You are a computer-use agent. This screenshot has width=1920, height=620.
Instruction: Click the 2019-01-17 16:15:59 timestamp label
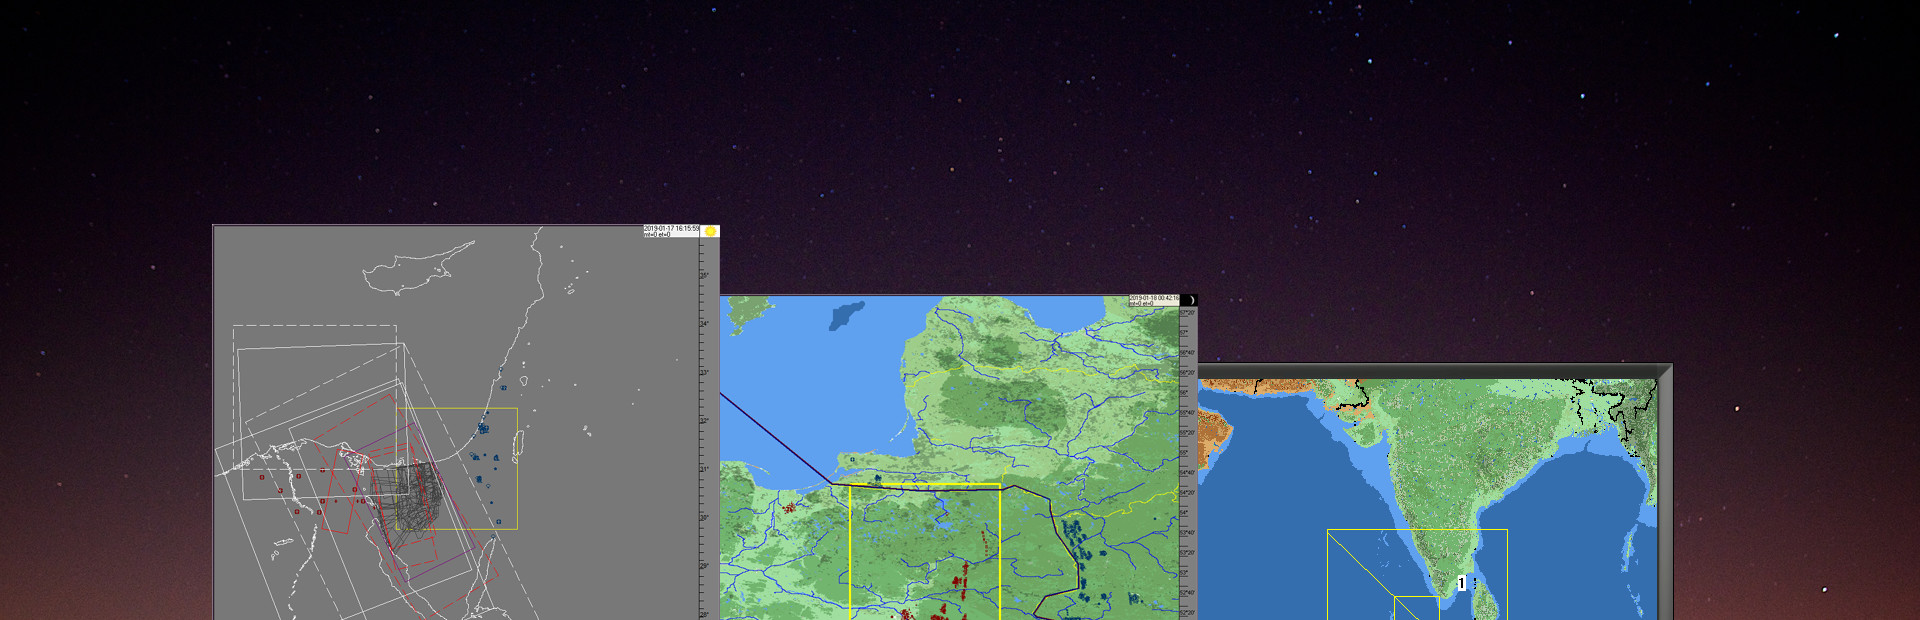click(671, 229)
